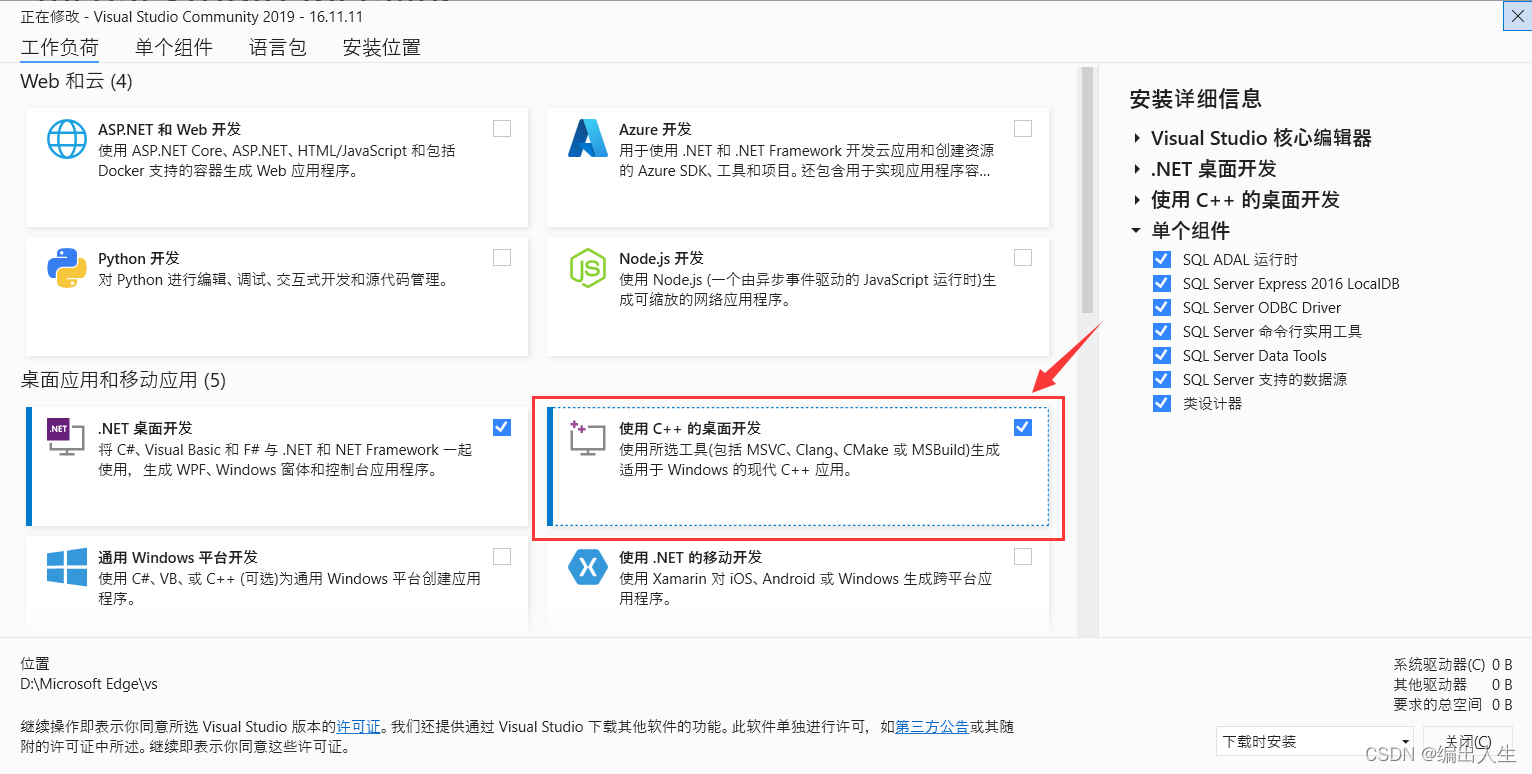Click the Web 和云 (4) section heading
This screenshot has height=774, width=1532.
click(76, 81)
